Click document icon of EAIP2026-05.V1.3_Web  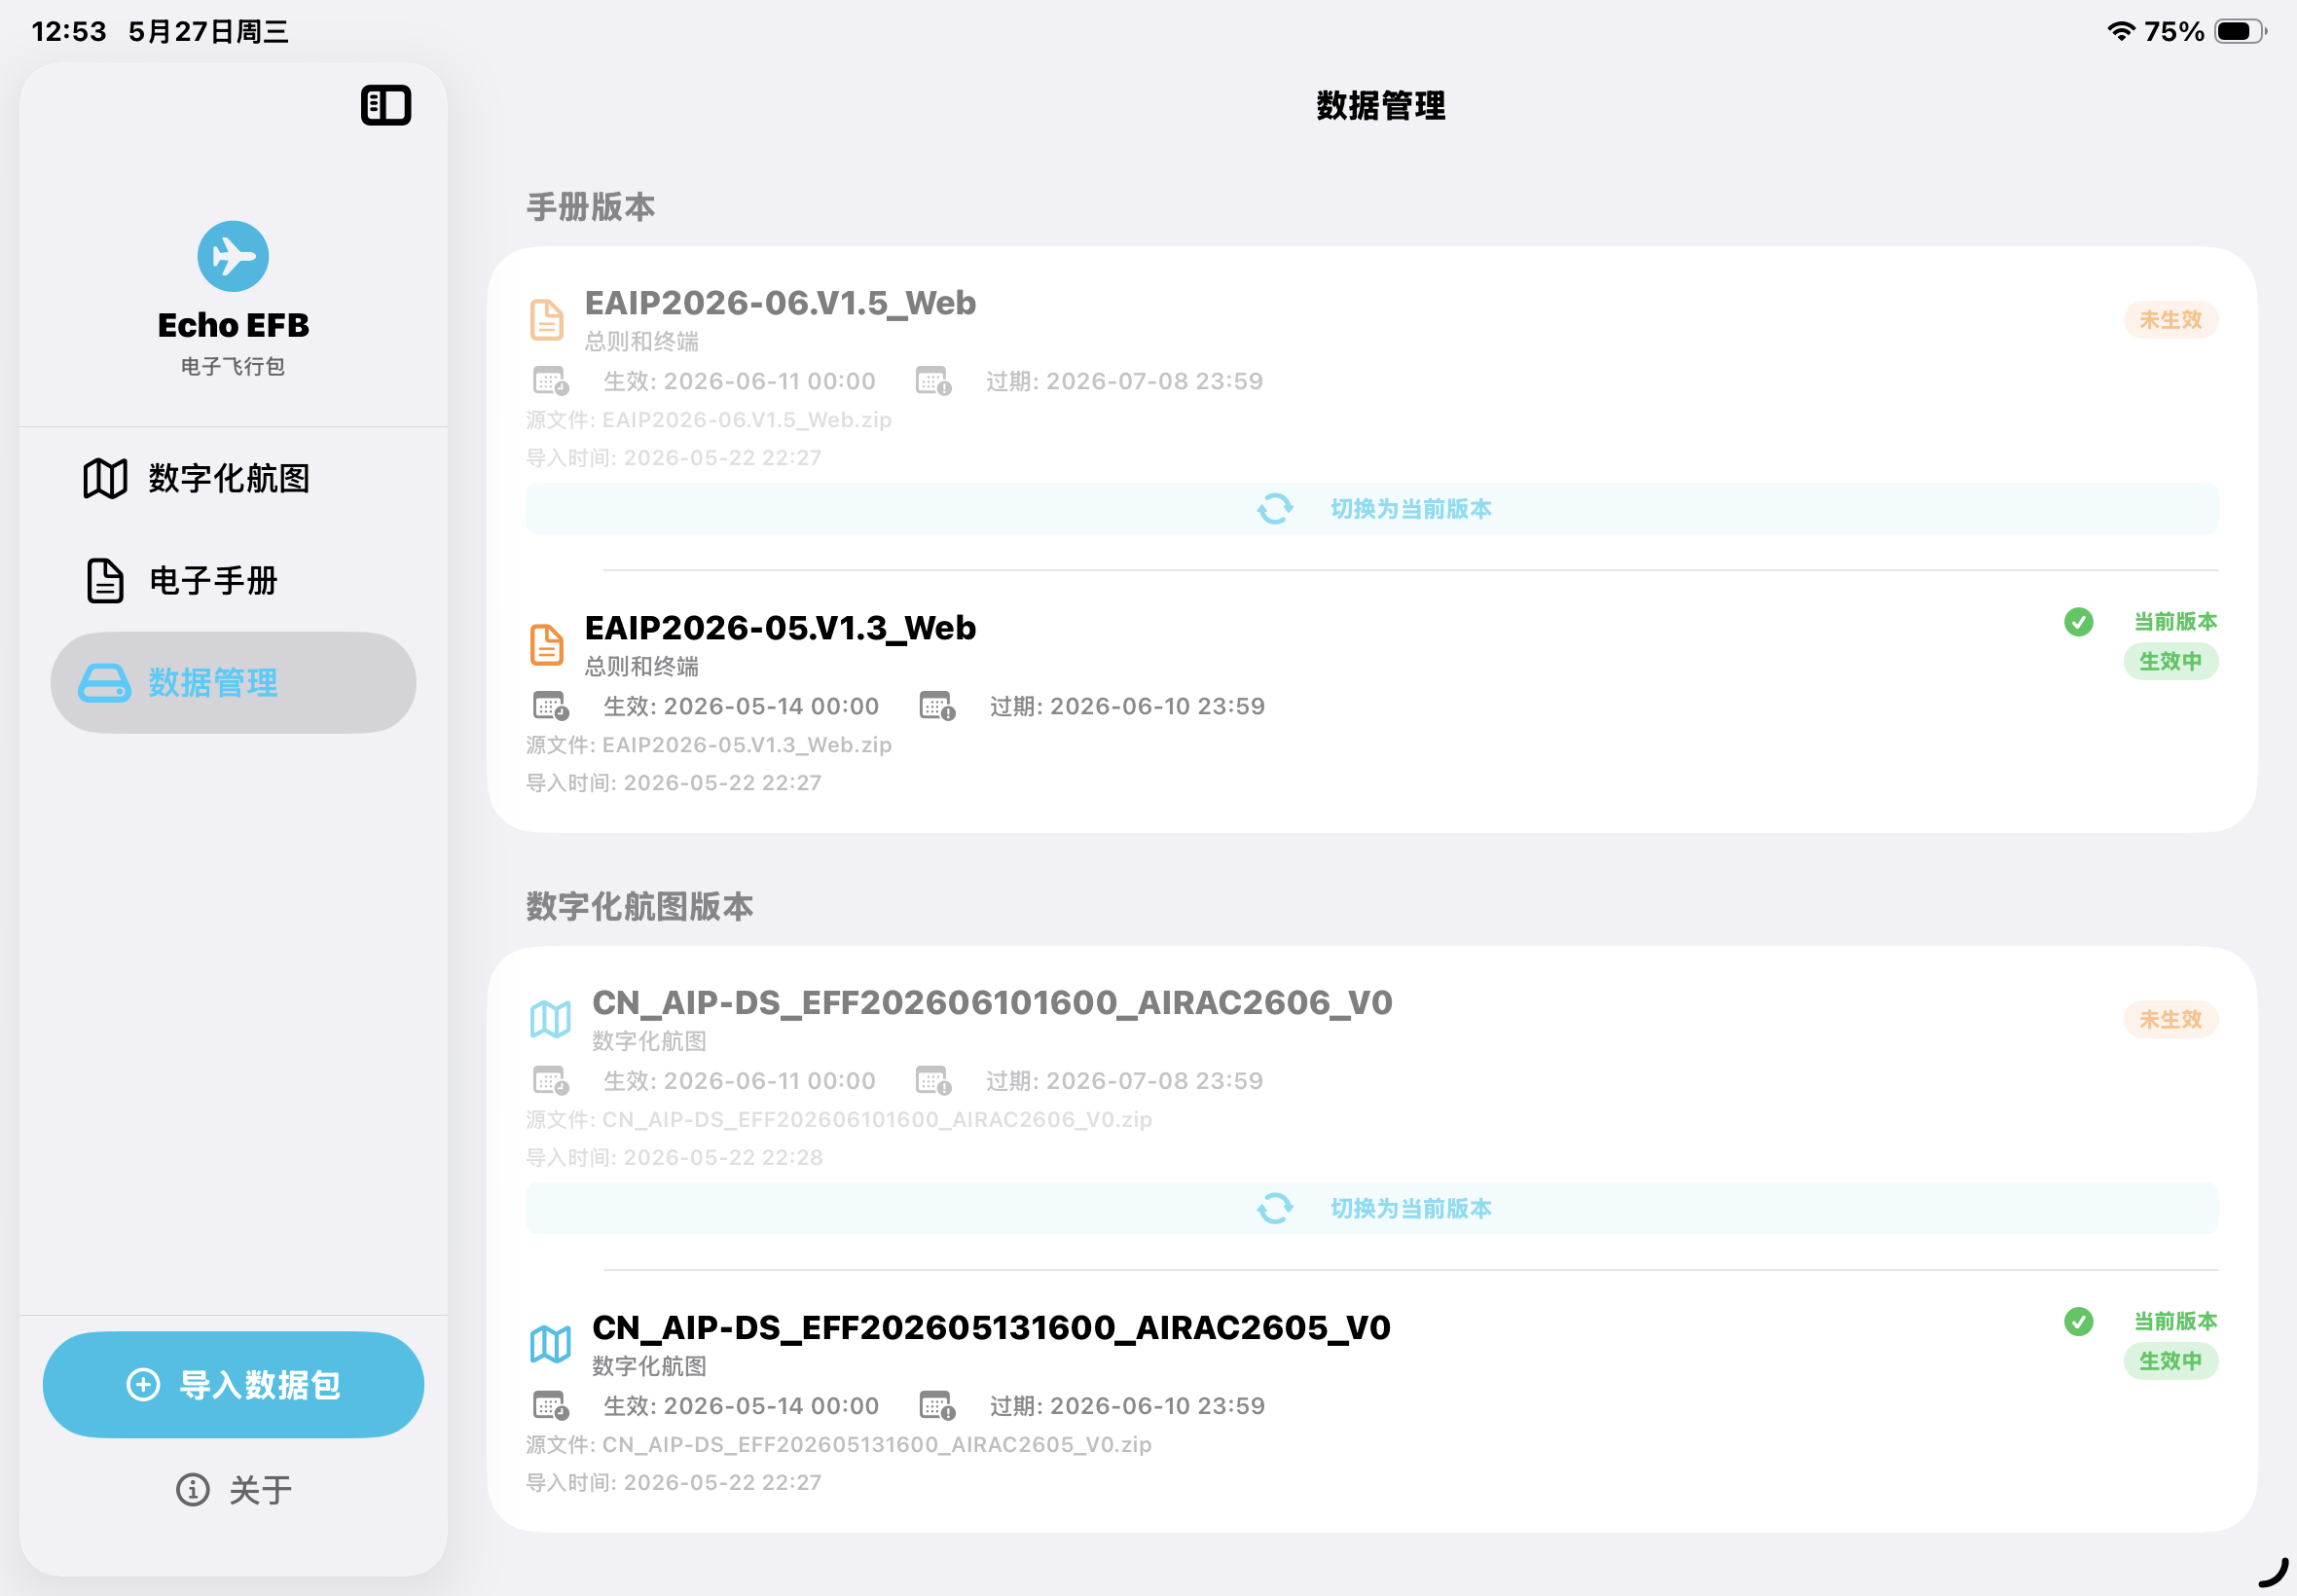(x=546, y=645)
